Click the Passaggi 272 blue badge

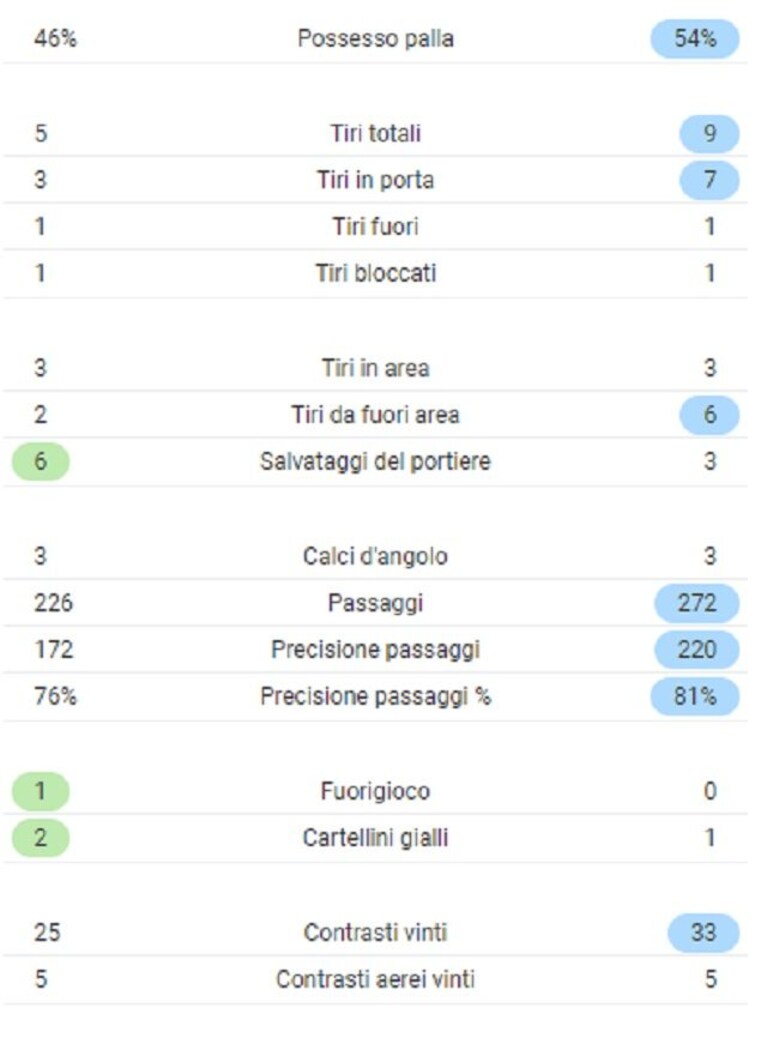696,602
